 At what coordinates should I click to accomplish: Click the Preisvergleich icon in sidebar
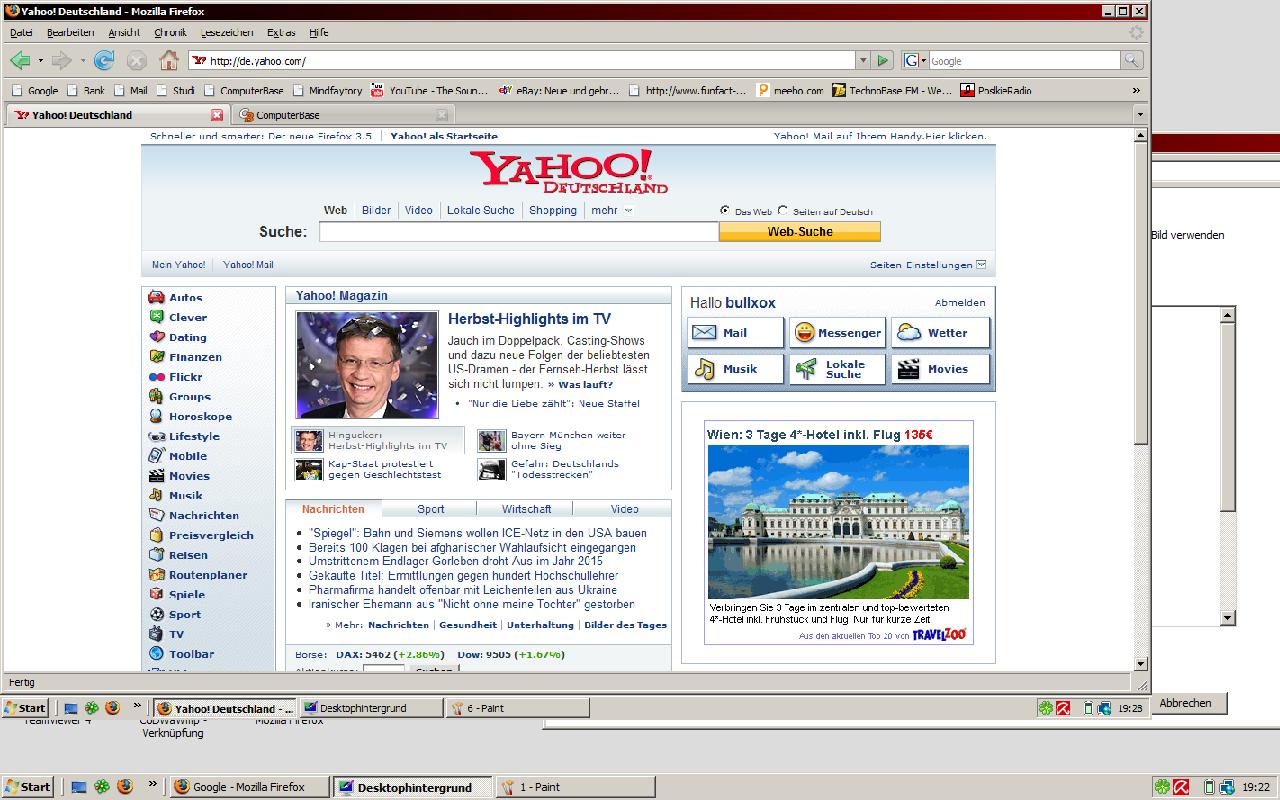pyautogui.click(x=156, y=535)
